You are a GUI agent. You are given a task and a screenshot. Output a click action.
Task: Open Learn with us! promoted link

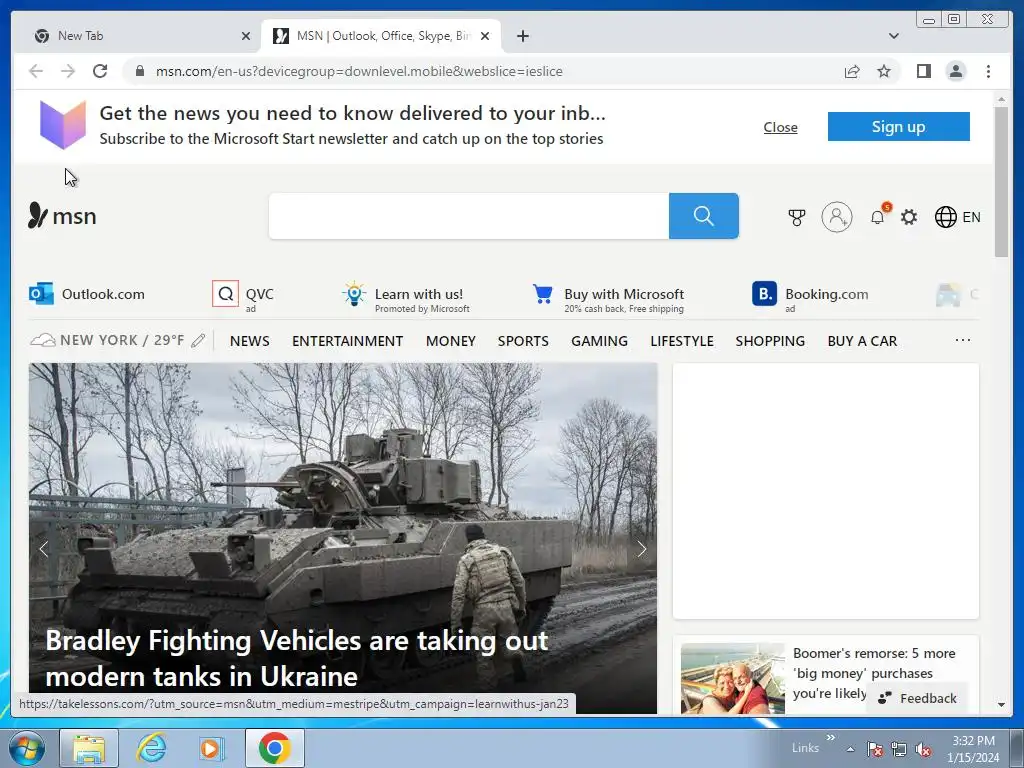pos(405,295)
